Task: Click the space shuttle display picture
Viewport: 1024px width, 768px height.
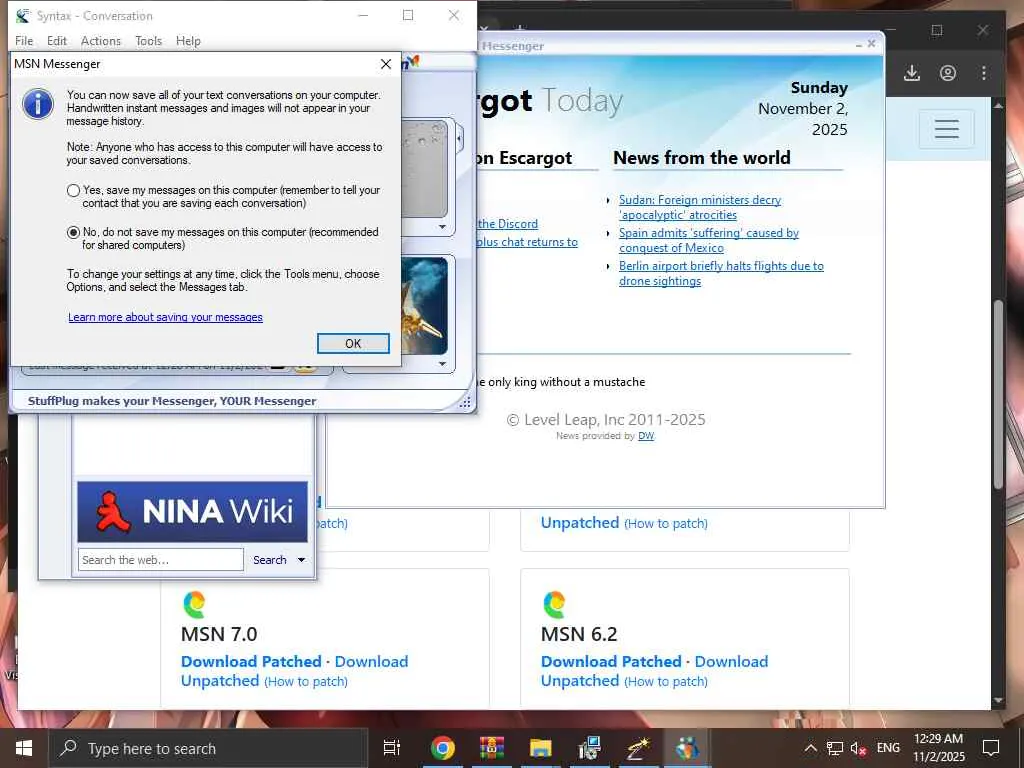Action: click(x=425, y=306)
